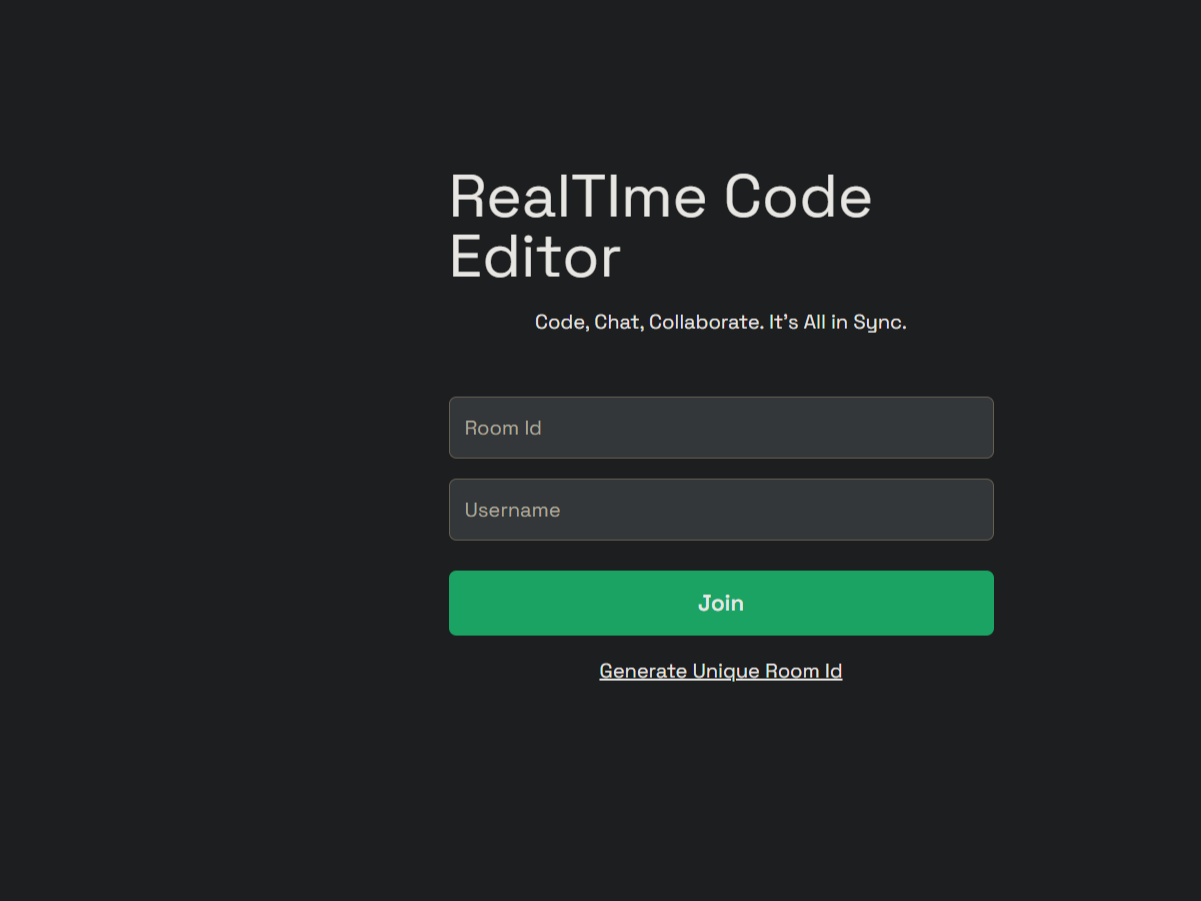This screenshot has width=1201, height=901.
Task: Tap the Username placeholder text
Action: 512,509
